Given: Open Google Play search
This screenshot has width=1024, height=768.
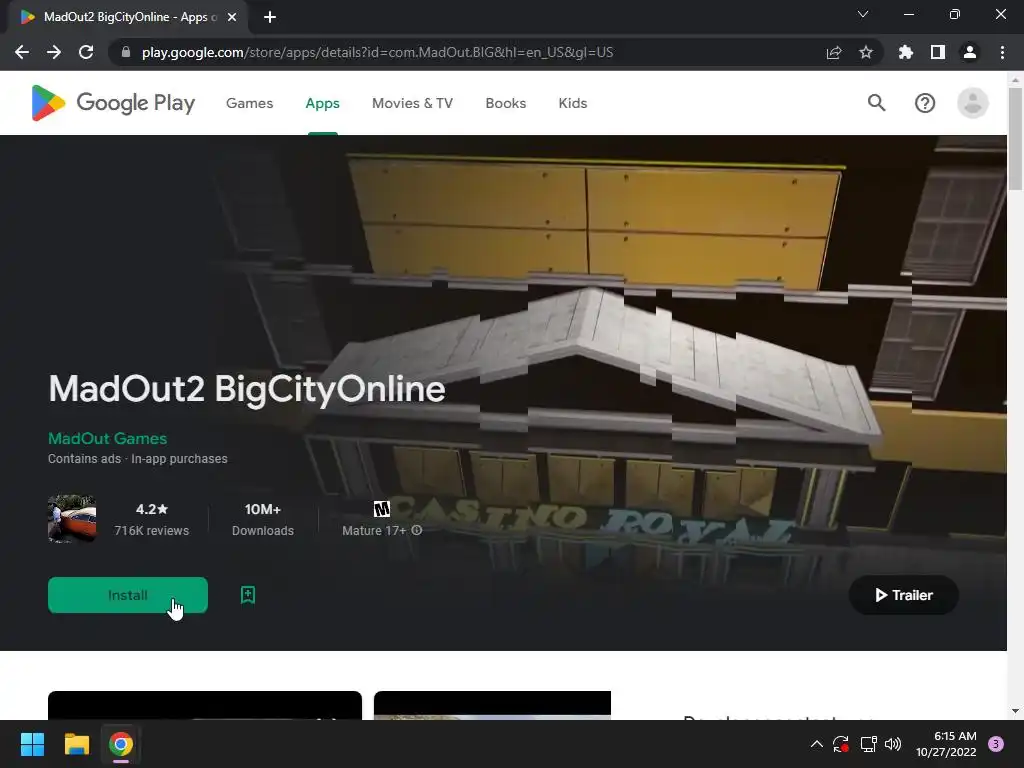Looking at the screenshot, I should click(876, 103).
